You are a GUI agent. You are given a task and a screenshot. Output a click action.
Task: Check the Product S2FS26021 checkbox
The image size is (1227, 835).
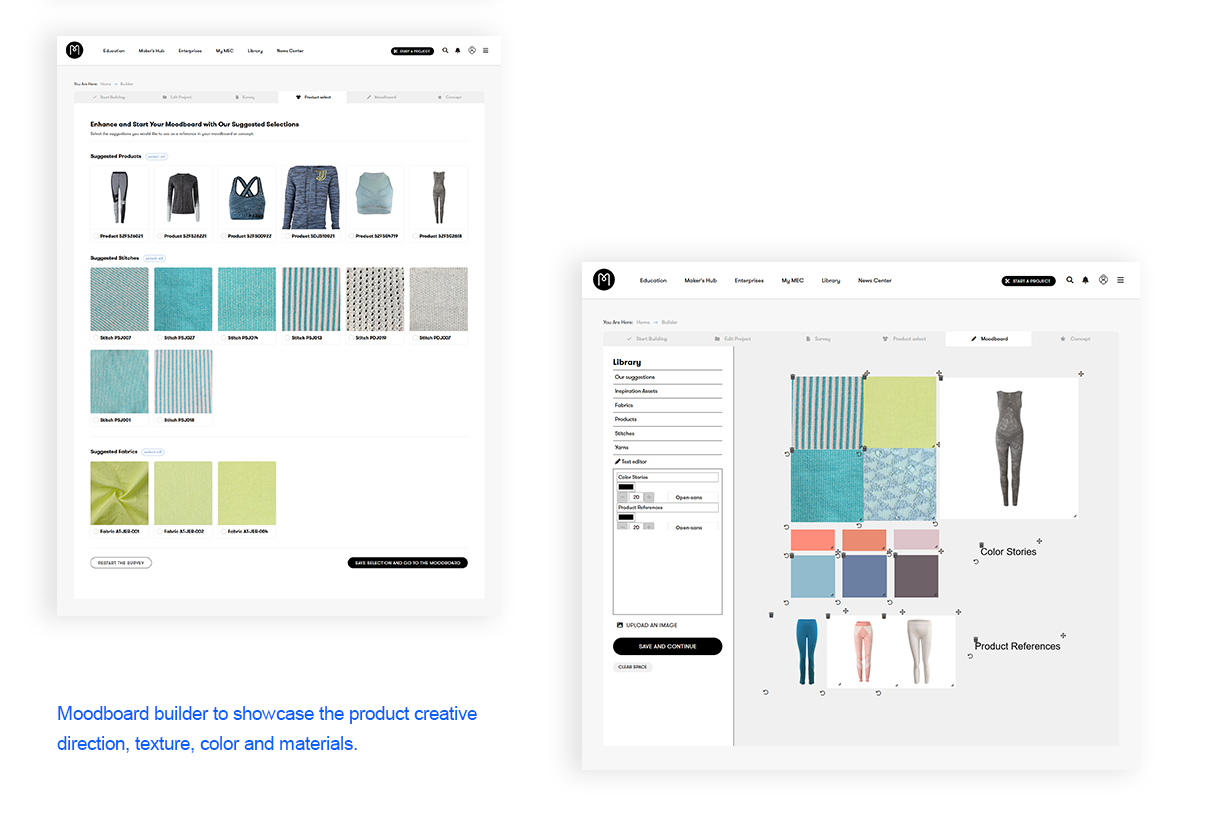click(x=95, y=237)
